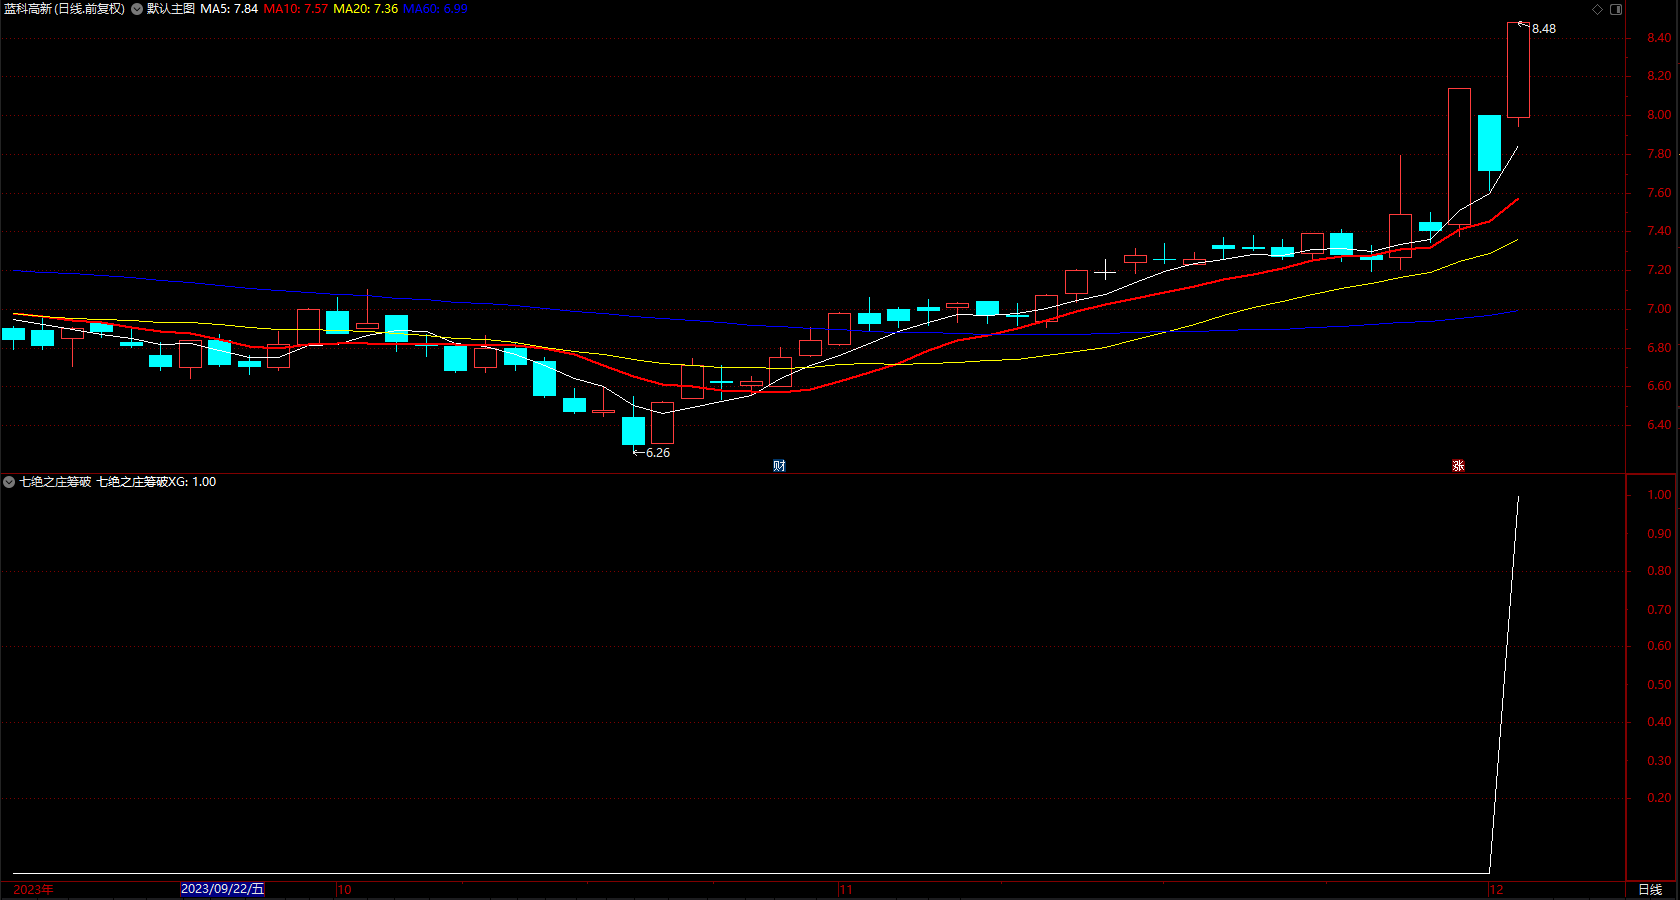Screen dimensions: 1680x900
Task: Click the red 涨 marker icon
Action: (x=1458, y=466)
